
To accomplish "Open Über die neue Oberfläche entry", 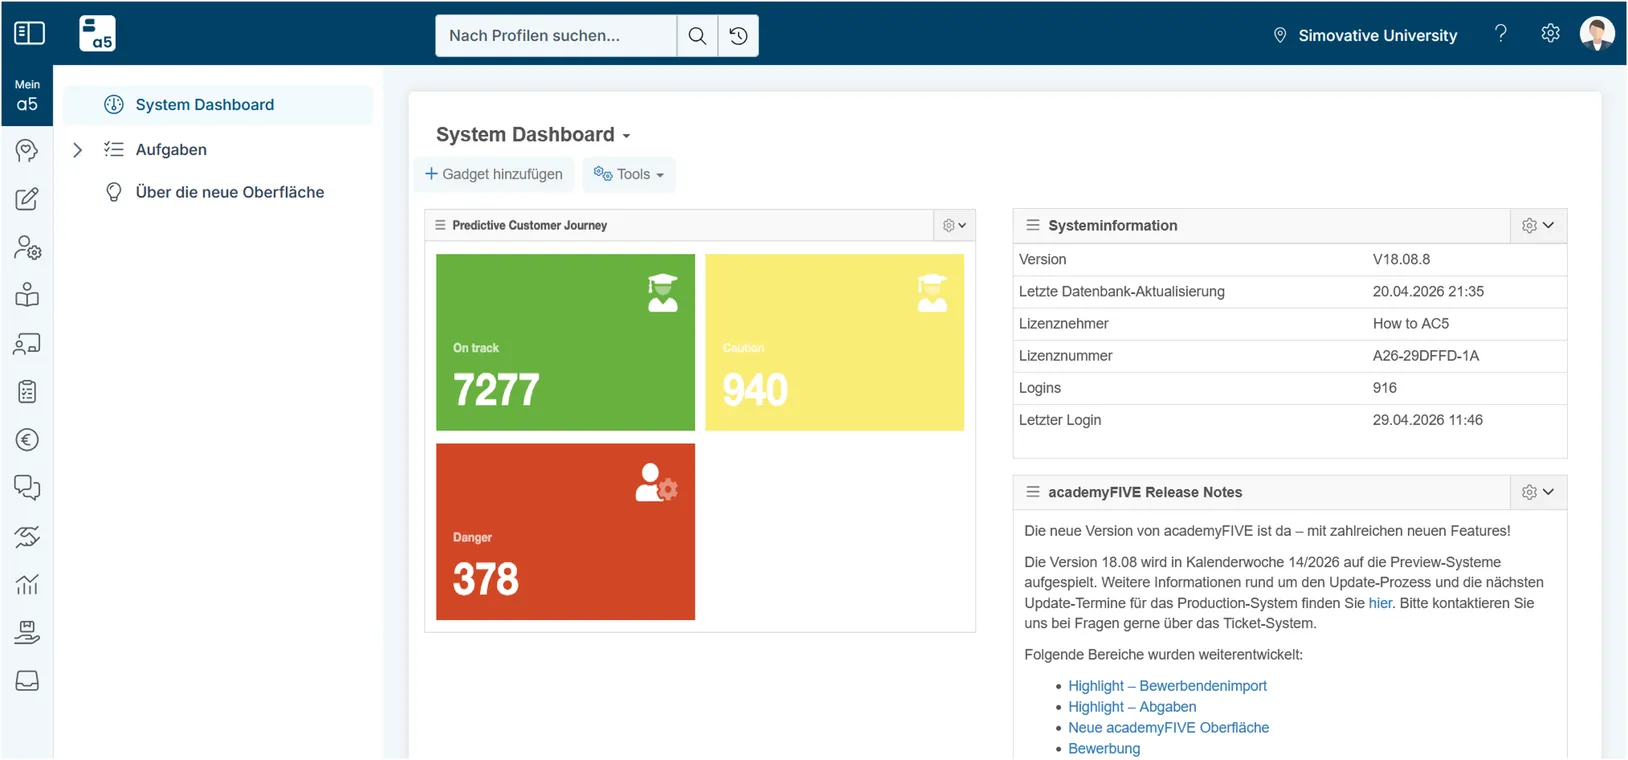I will click(230, 192).
